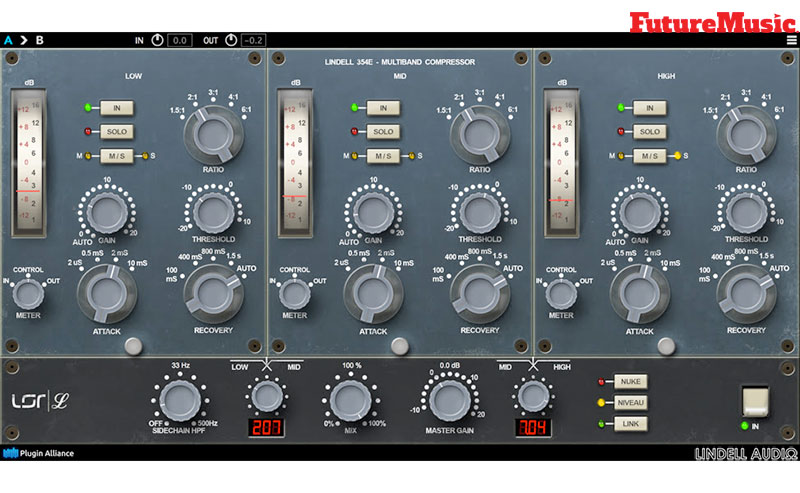Click the HIGH band GAIN knob
Image resolution: width=800 pixels, height=493 pixels.
coord(639,213)
